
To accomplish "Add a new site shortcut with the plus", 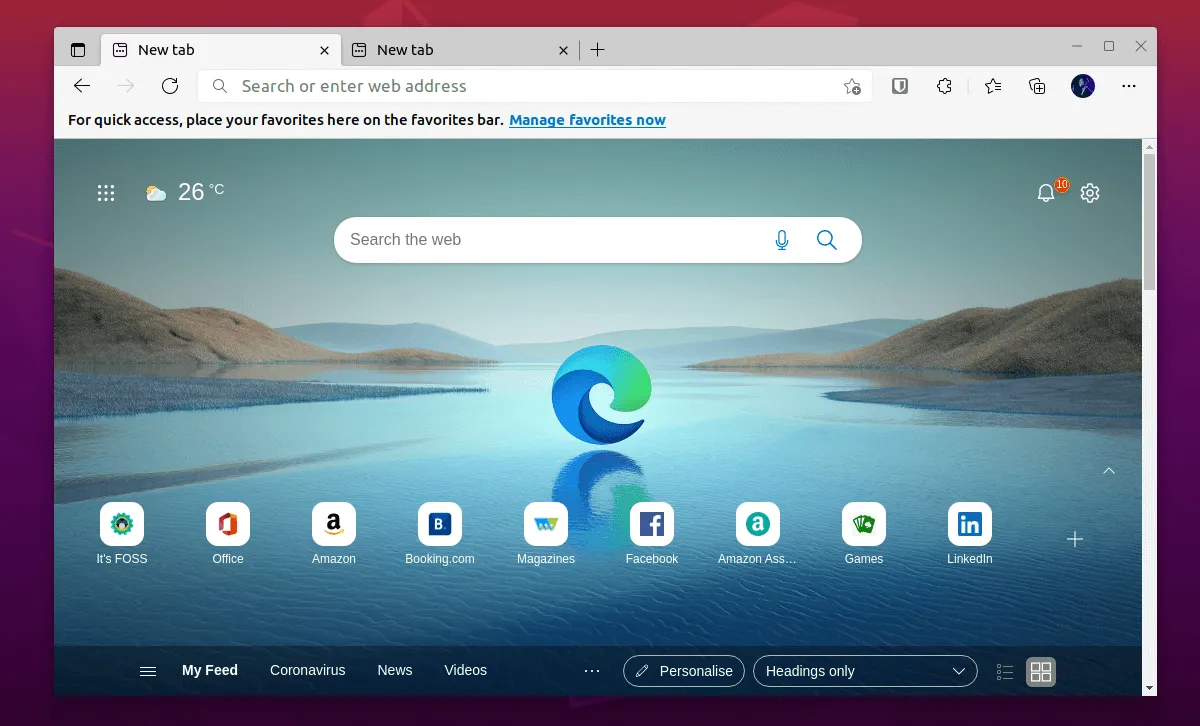I will click(x=1075, y=539).
